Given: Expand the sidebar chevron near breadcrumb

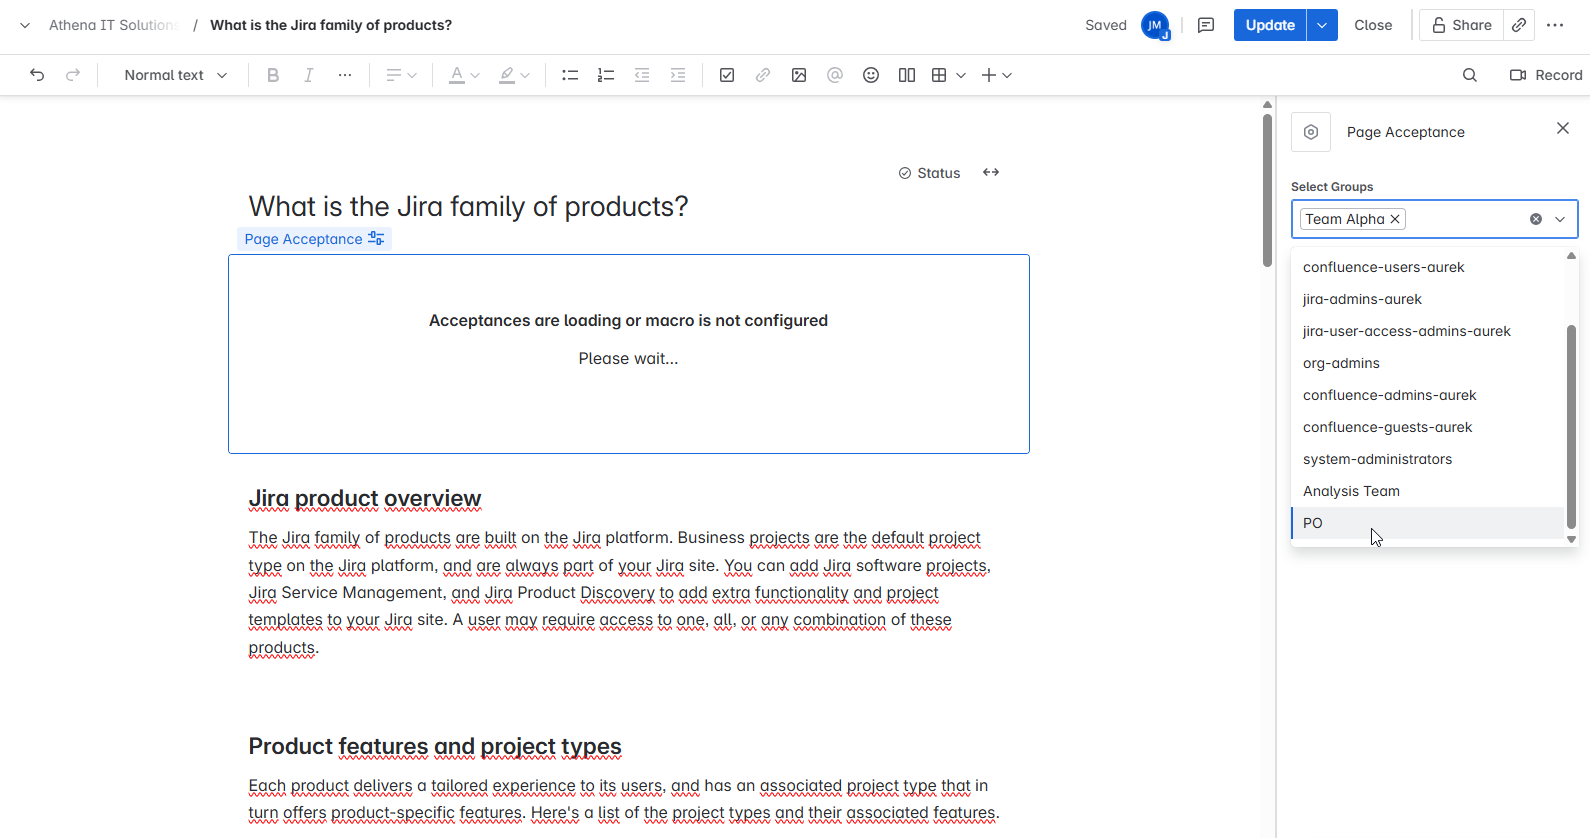Looking at the screenshot, I should [x=25, y=25].
